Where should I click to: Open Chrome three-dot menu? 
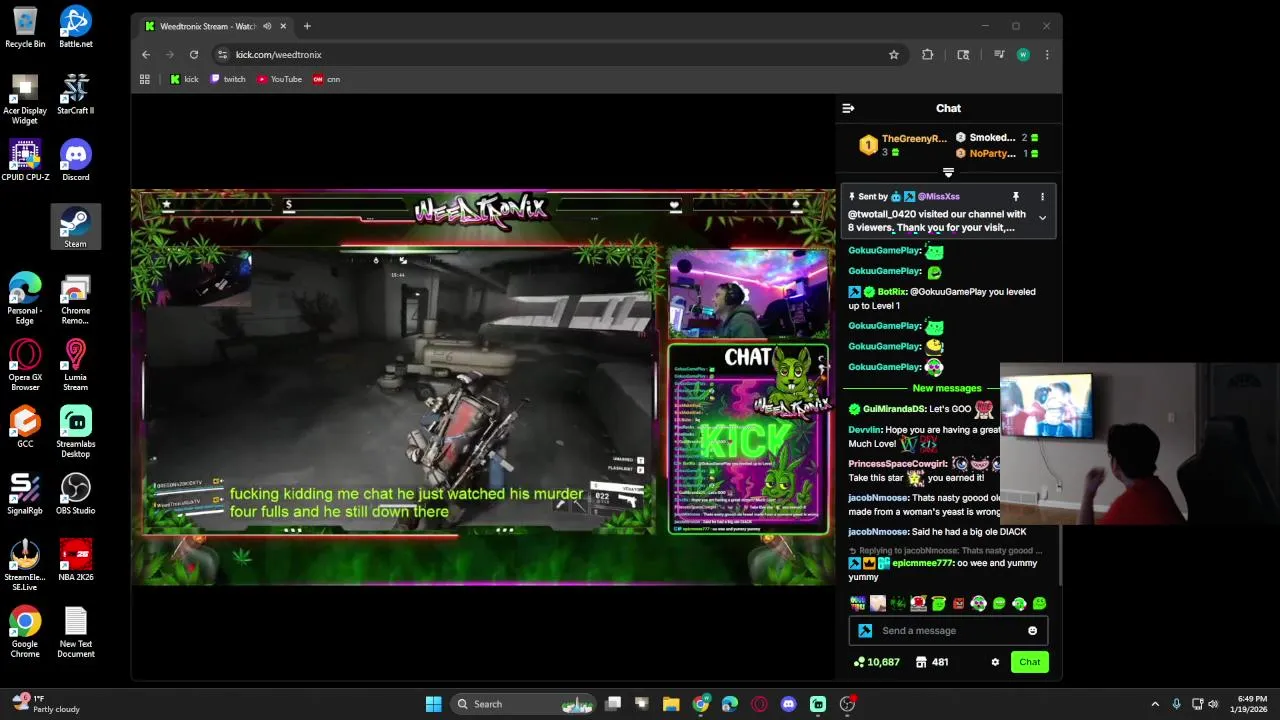(x=1047, y=55)
